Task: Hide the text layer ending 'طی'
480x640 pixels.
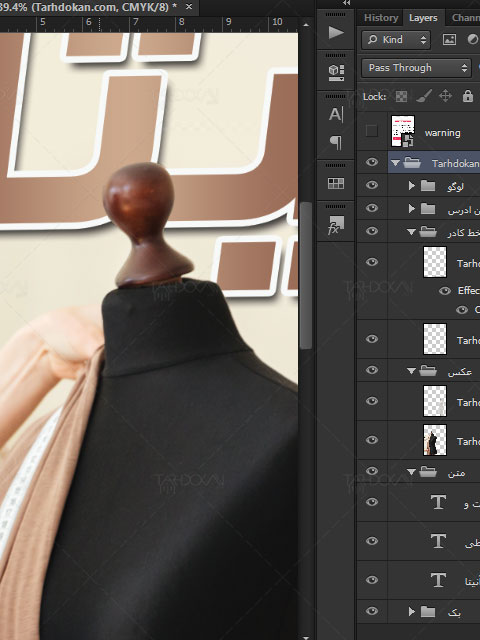Action: pyautogui.click(x=371, y=541)
